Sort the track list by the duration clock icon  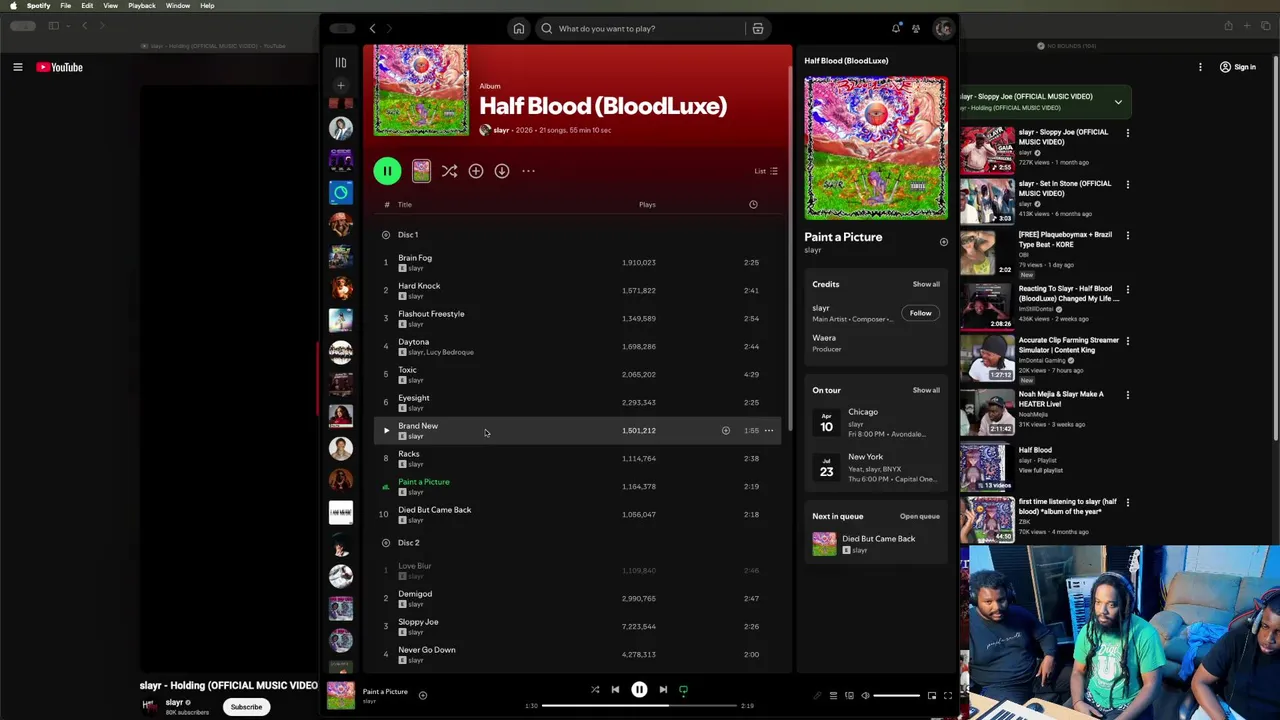pyautogui.click(x=753, y=205)
